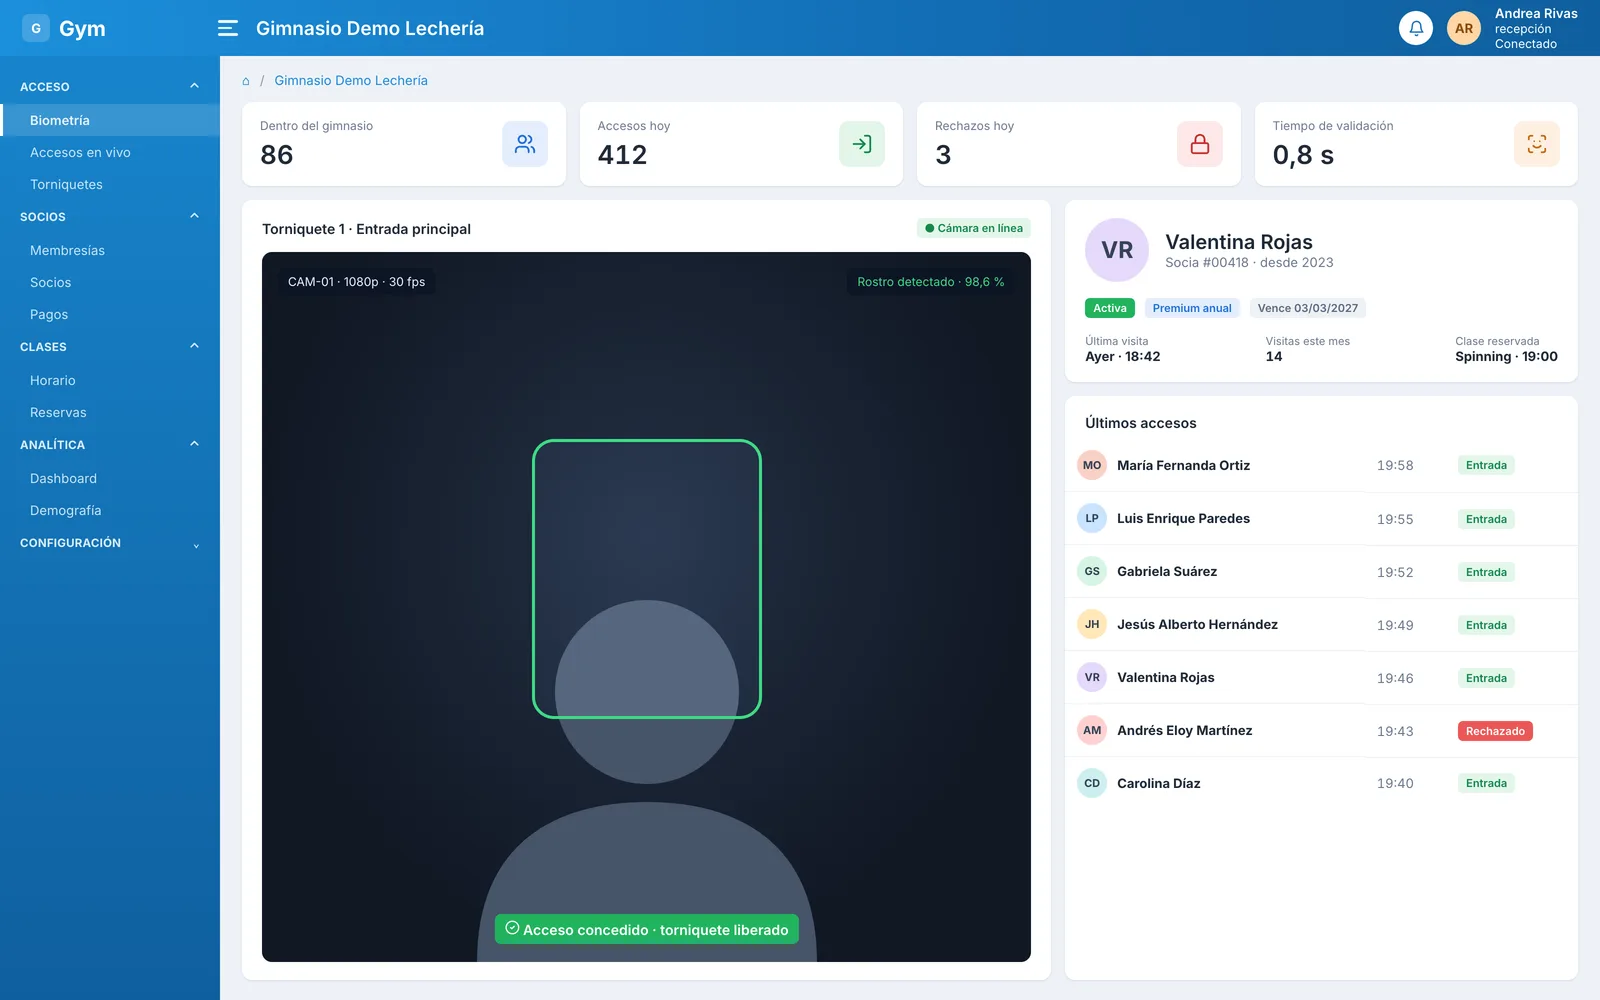Screen dimensions: 1600x1000
Task: Click the home breadcrumb icon
Action: click(x=246, y=81)
